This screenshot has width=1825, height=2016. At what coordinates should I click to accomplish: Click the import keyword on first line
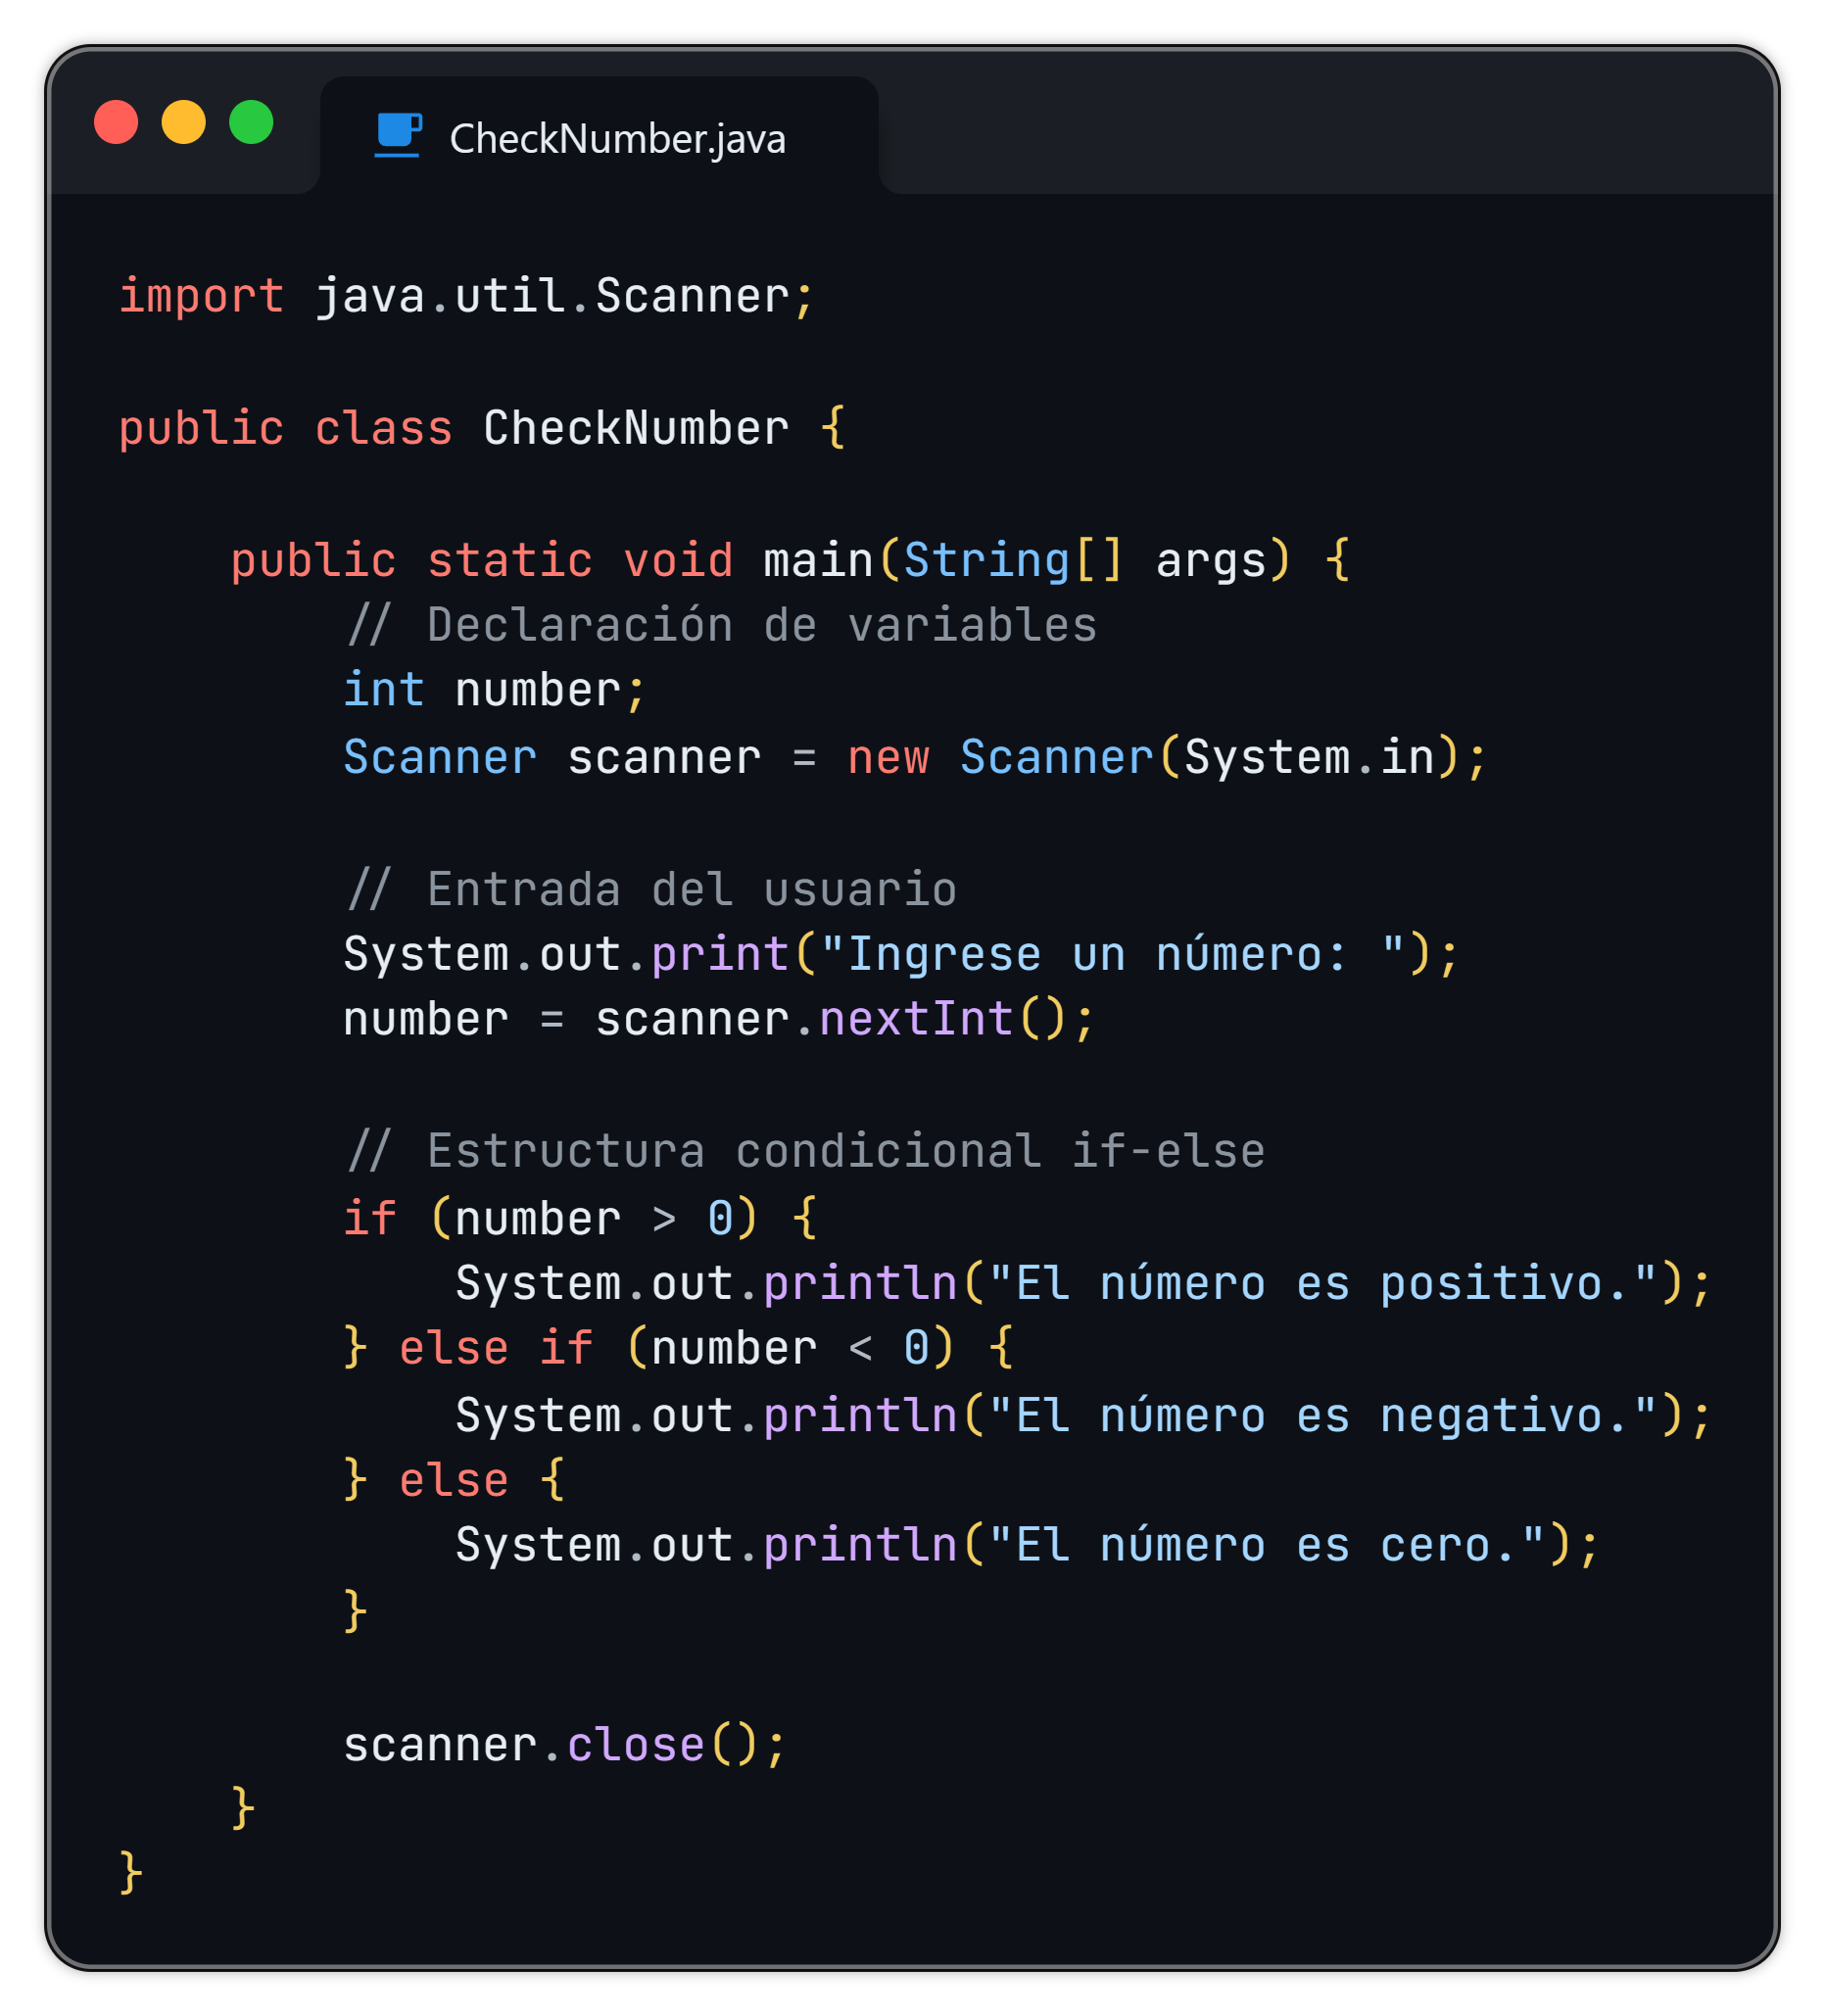click(x=201, y=297)
